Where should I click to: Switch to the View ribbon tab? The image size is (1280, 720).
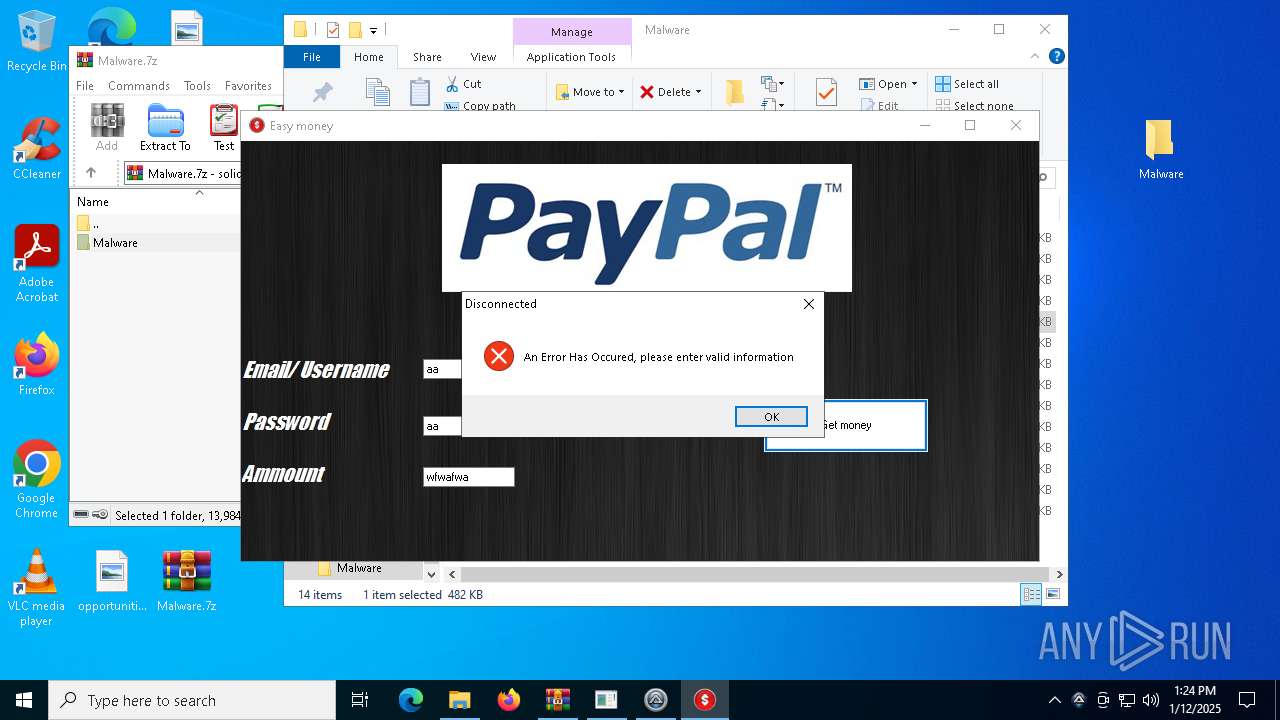[x=483, y=57]
